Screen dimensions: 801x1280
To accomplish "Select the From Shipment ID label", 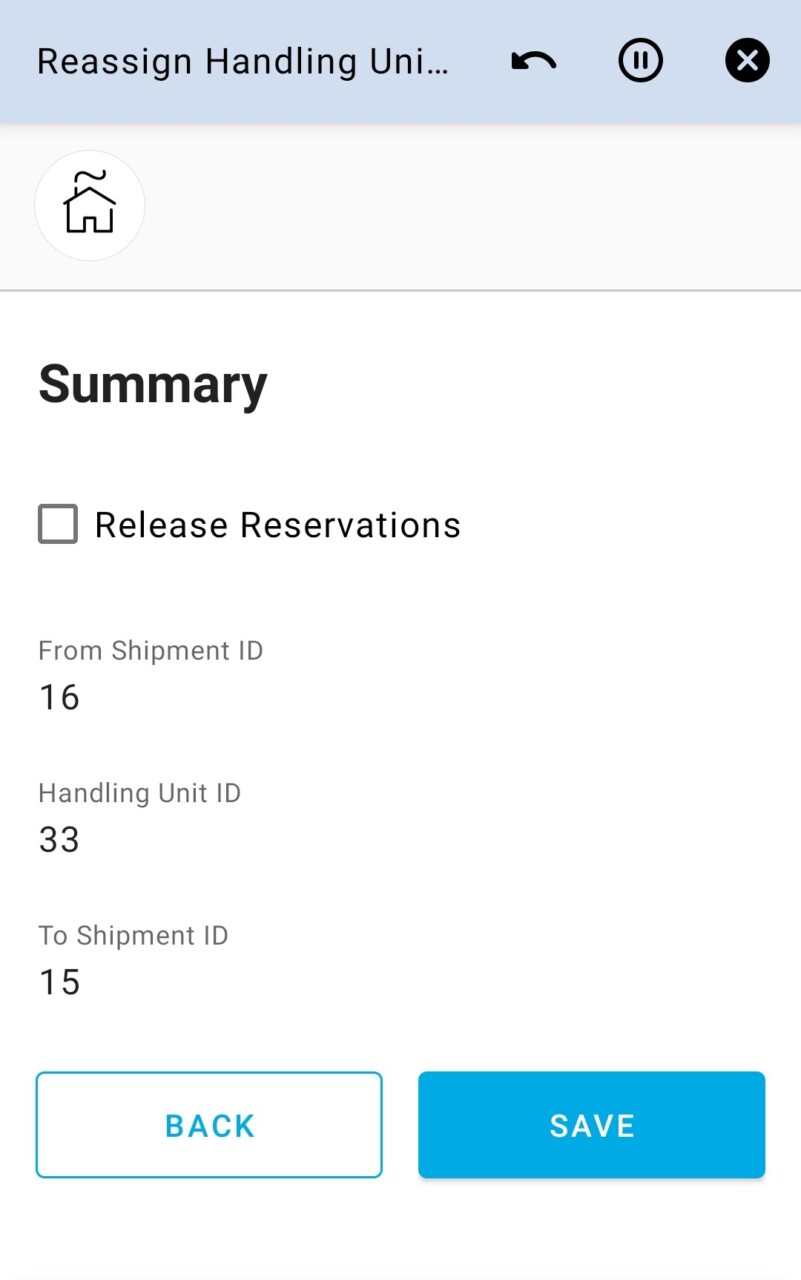I will pyautogui.click(x=151, y=651).
